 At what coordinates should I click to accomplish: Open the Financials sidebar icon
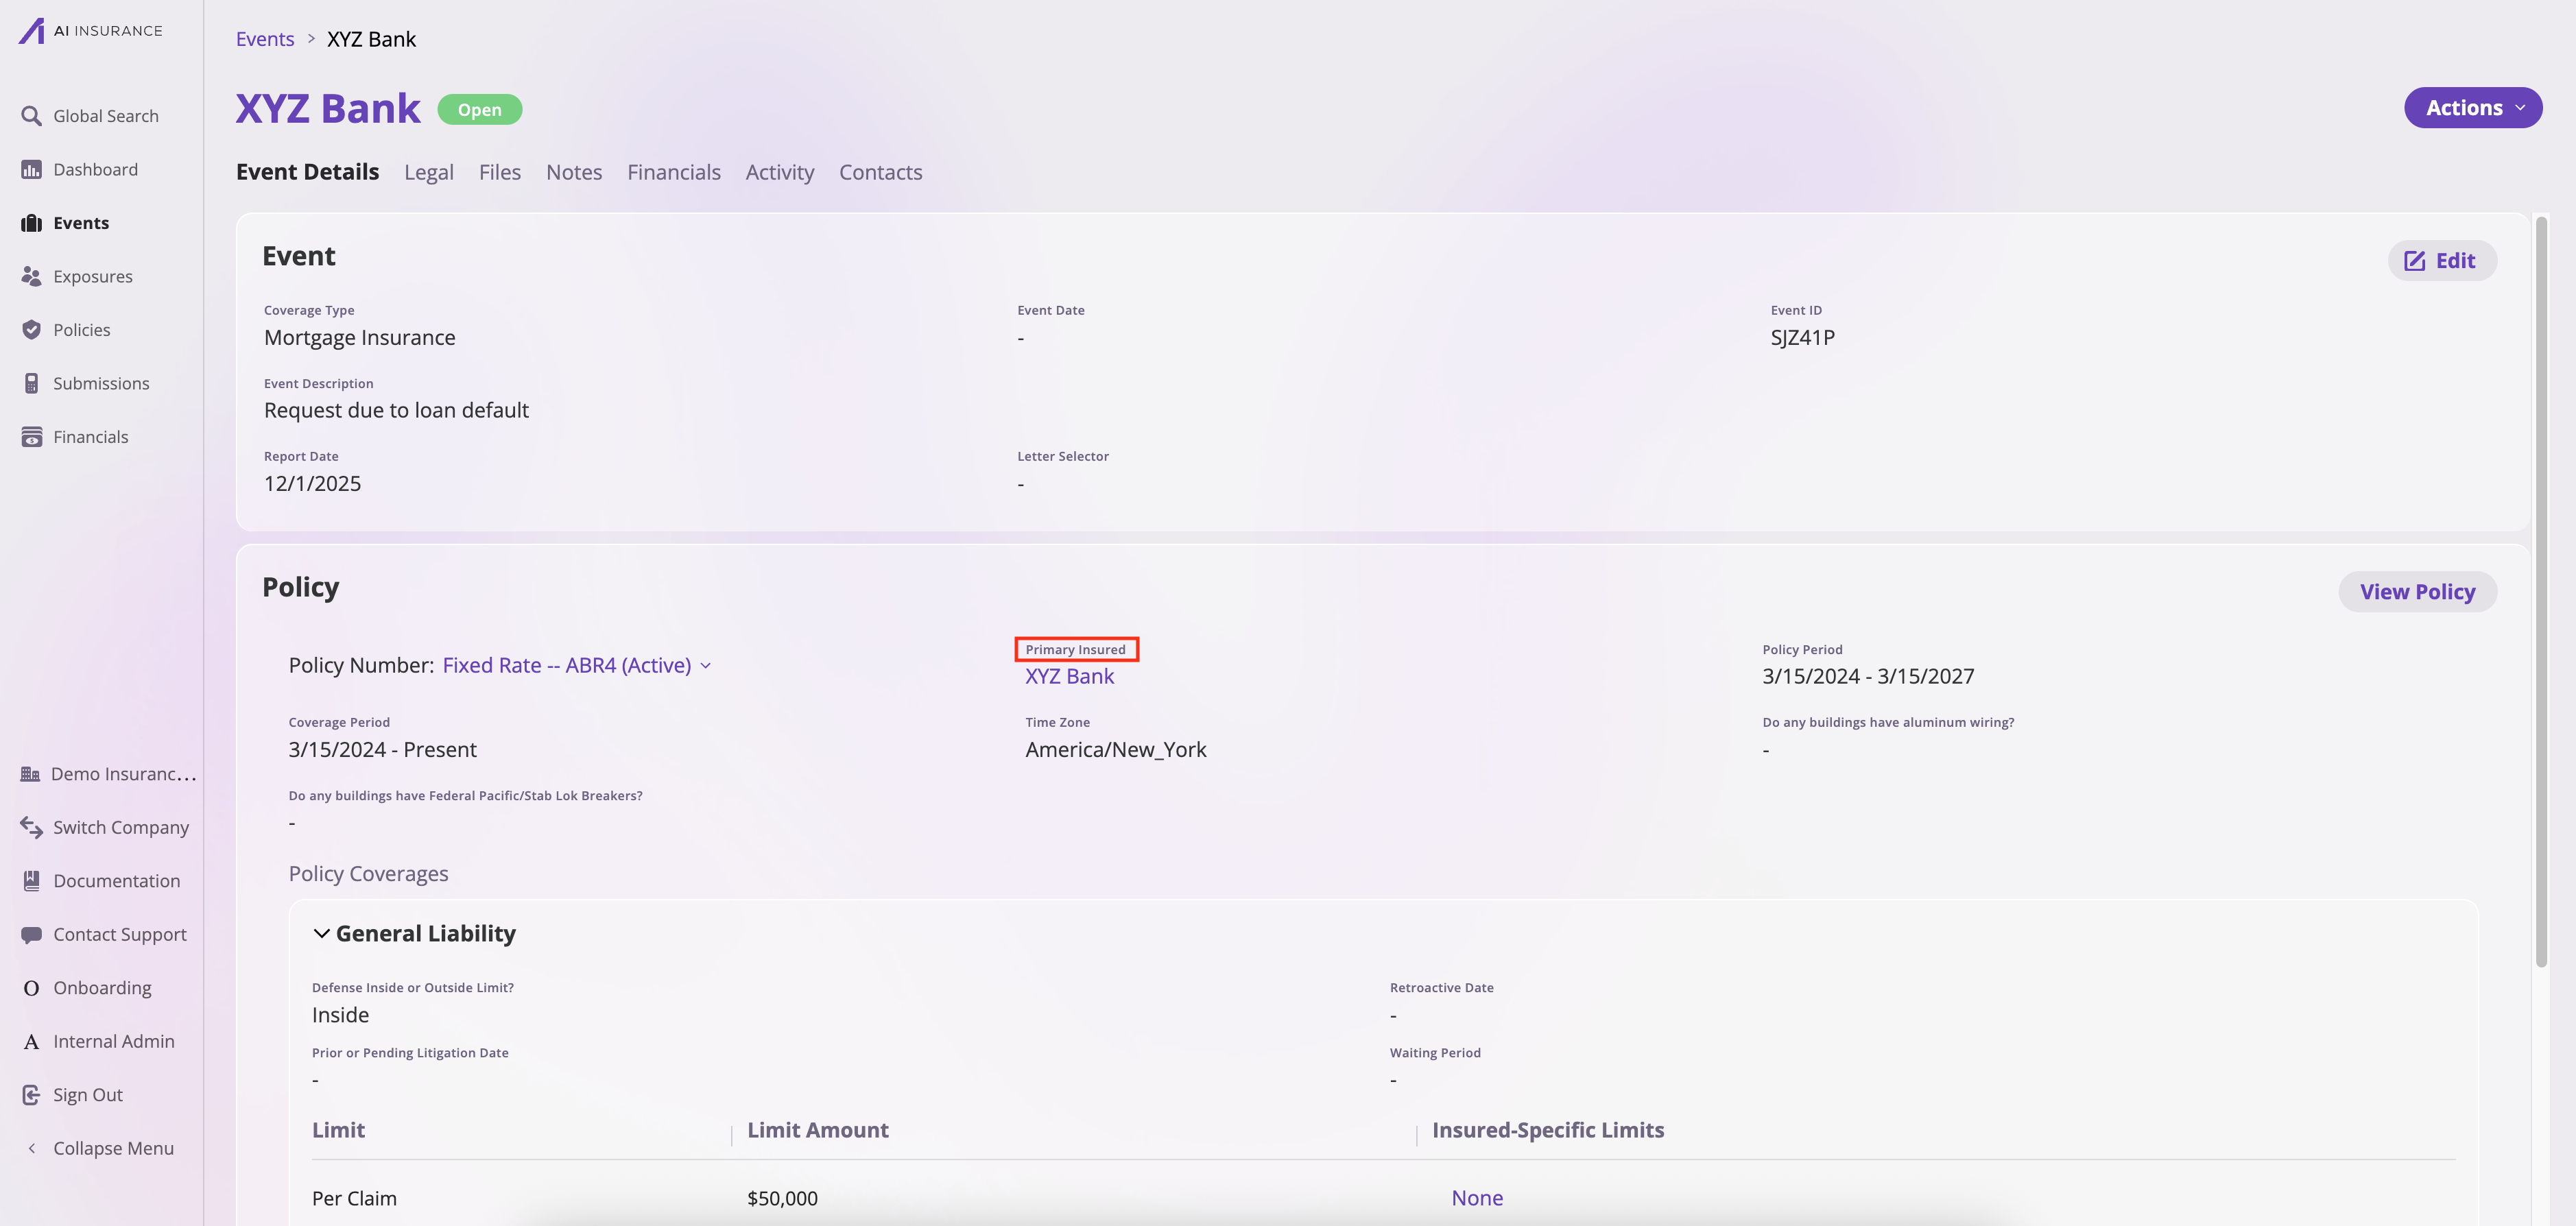coord(30,436)
